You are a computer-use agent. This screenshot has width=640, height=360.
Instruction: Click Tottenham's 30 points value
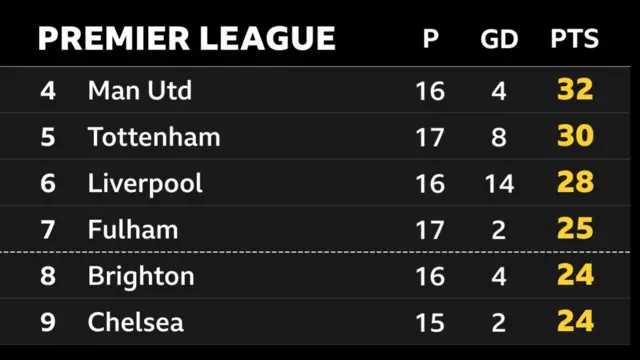(575, 136)
